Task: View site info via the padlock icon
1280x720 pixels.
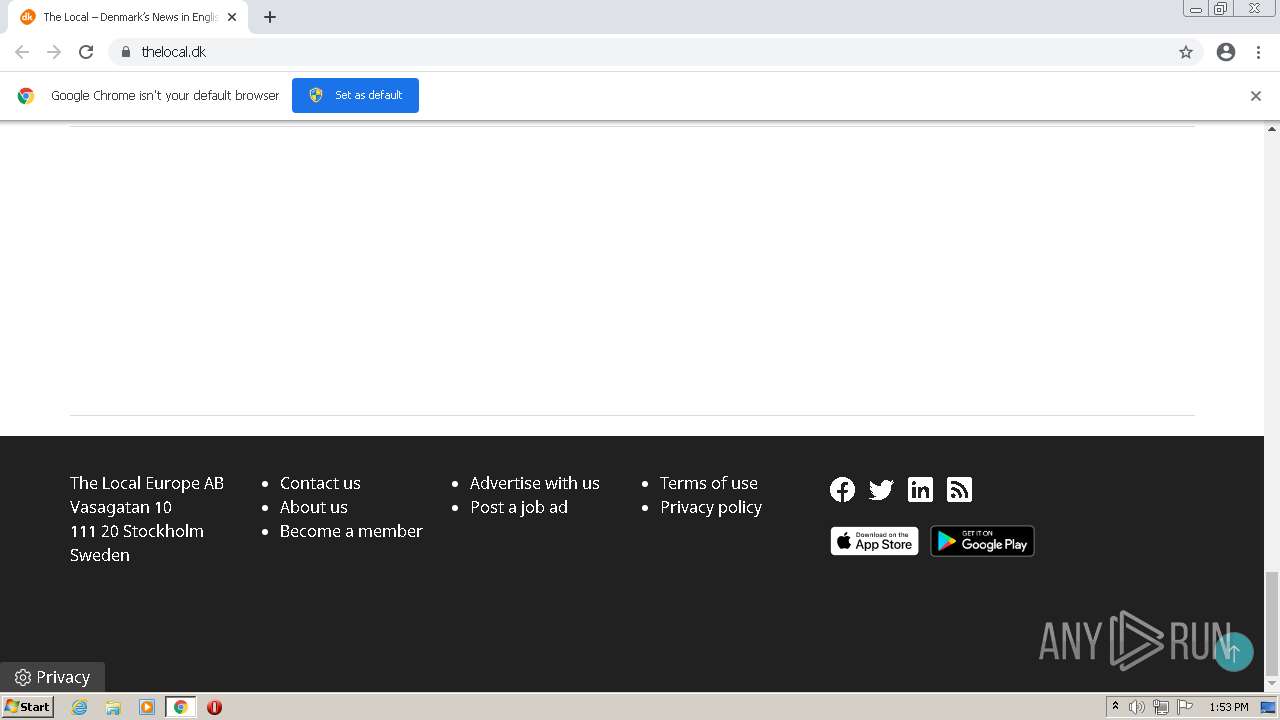Action: pyautogui.click(x=125, y=52)
